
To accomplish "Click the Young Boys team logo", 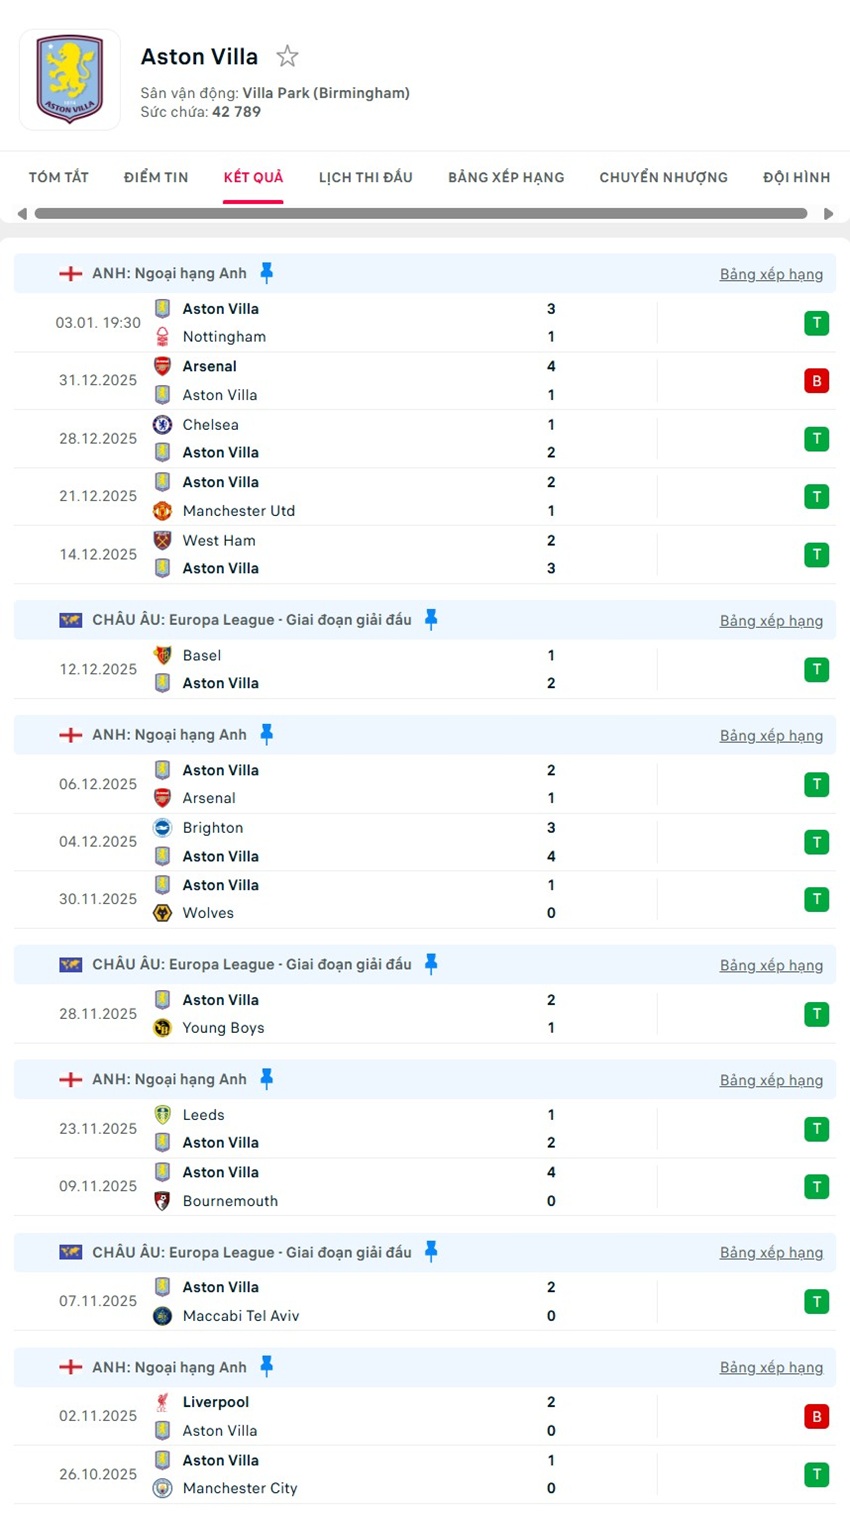I will [162, 1027].
